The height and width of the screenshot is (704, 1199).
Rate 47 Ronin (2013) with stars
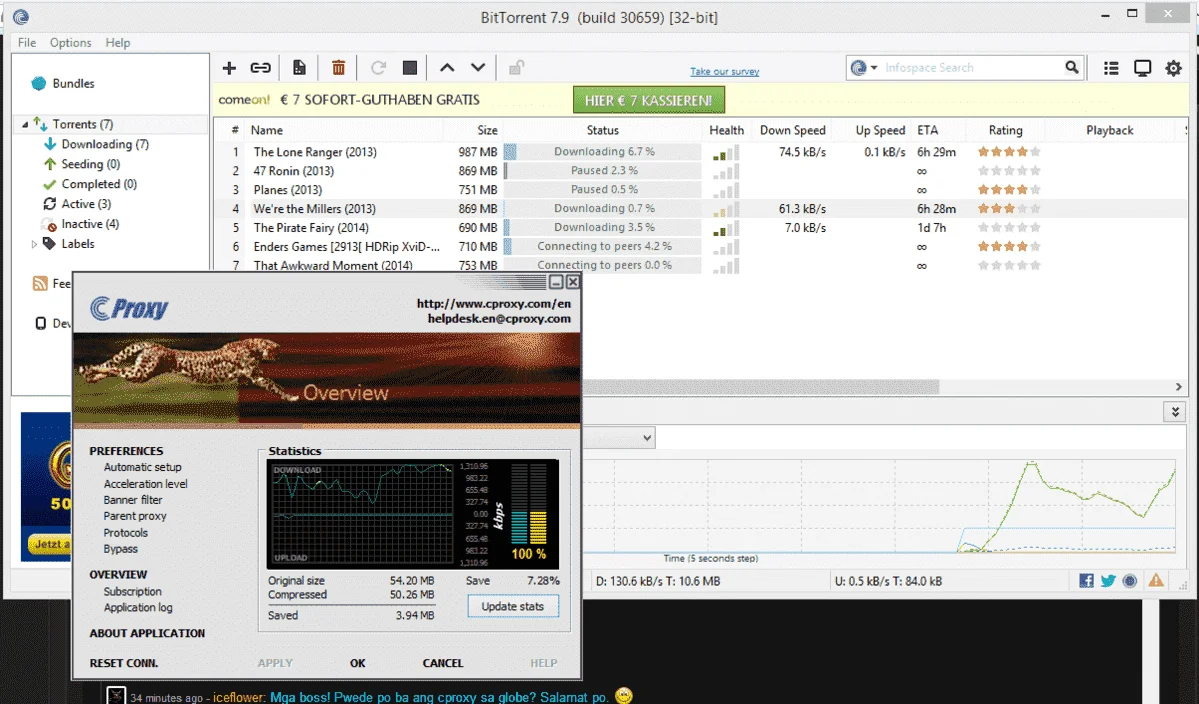pos(1009,170)
